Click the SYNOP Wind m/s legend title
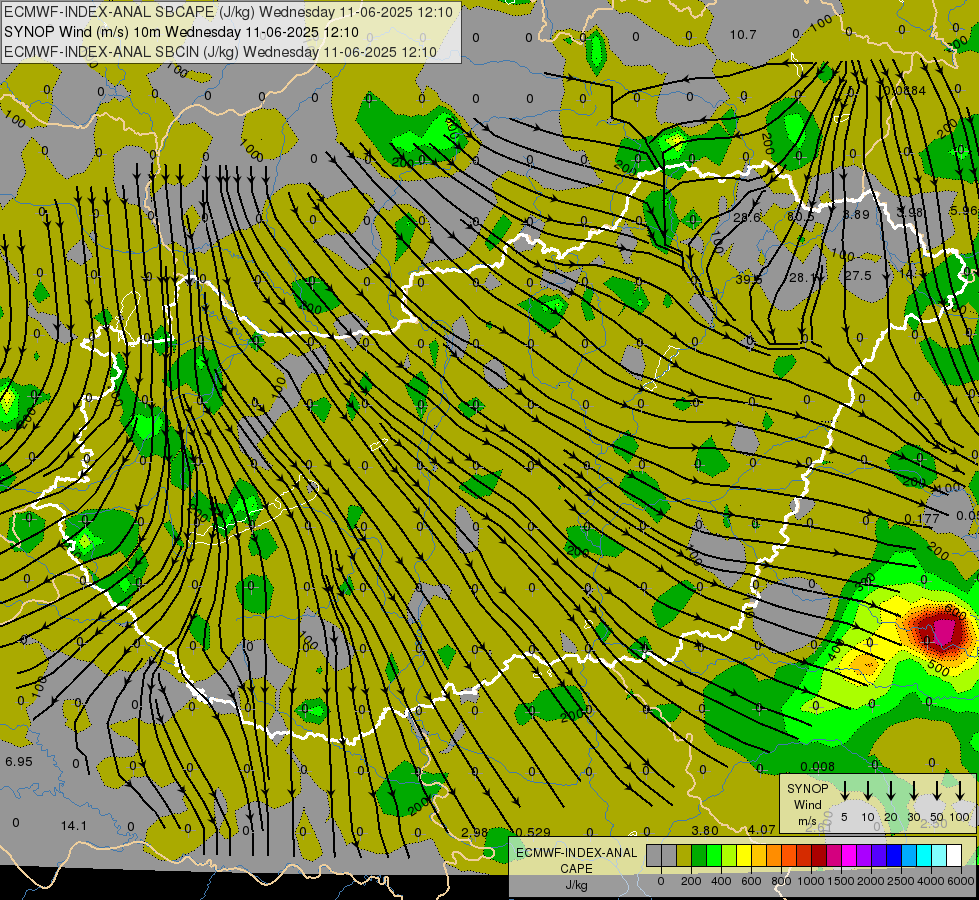 tap(807, 804)
